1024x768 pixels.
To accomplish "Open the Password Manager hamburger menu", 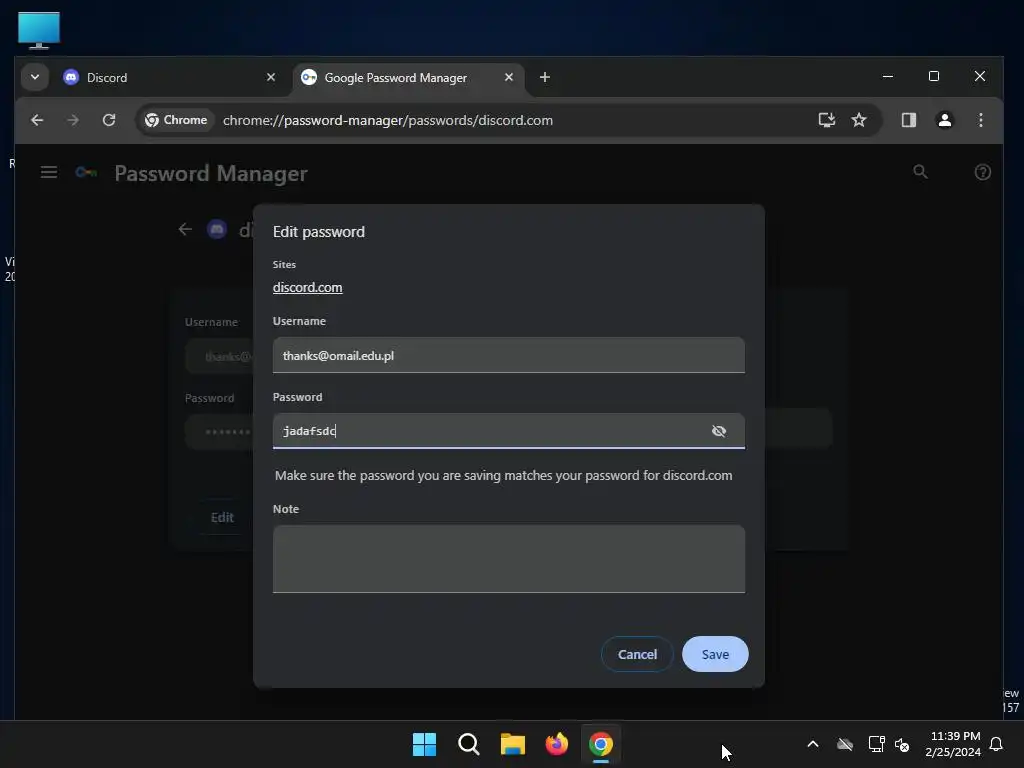I will tap(49, 172).
